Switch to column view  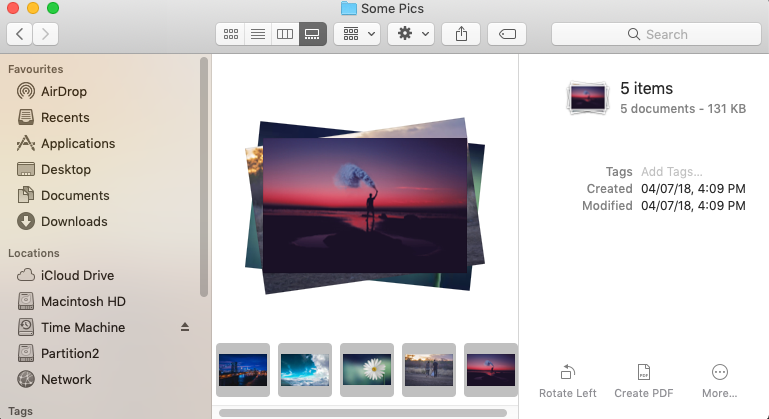point(285,34)
